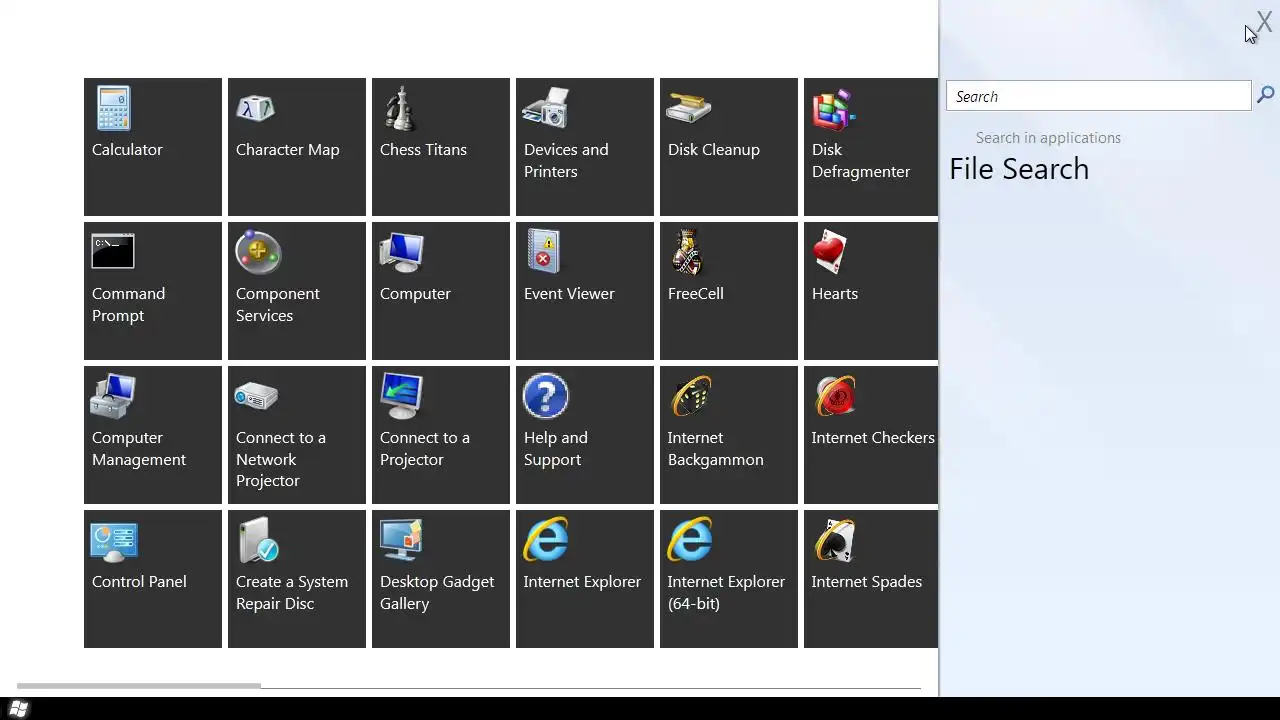Launch Internet Explorer (64-bit) tile
1280x720 pixels.
point(729,579)
